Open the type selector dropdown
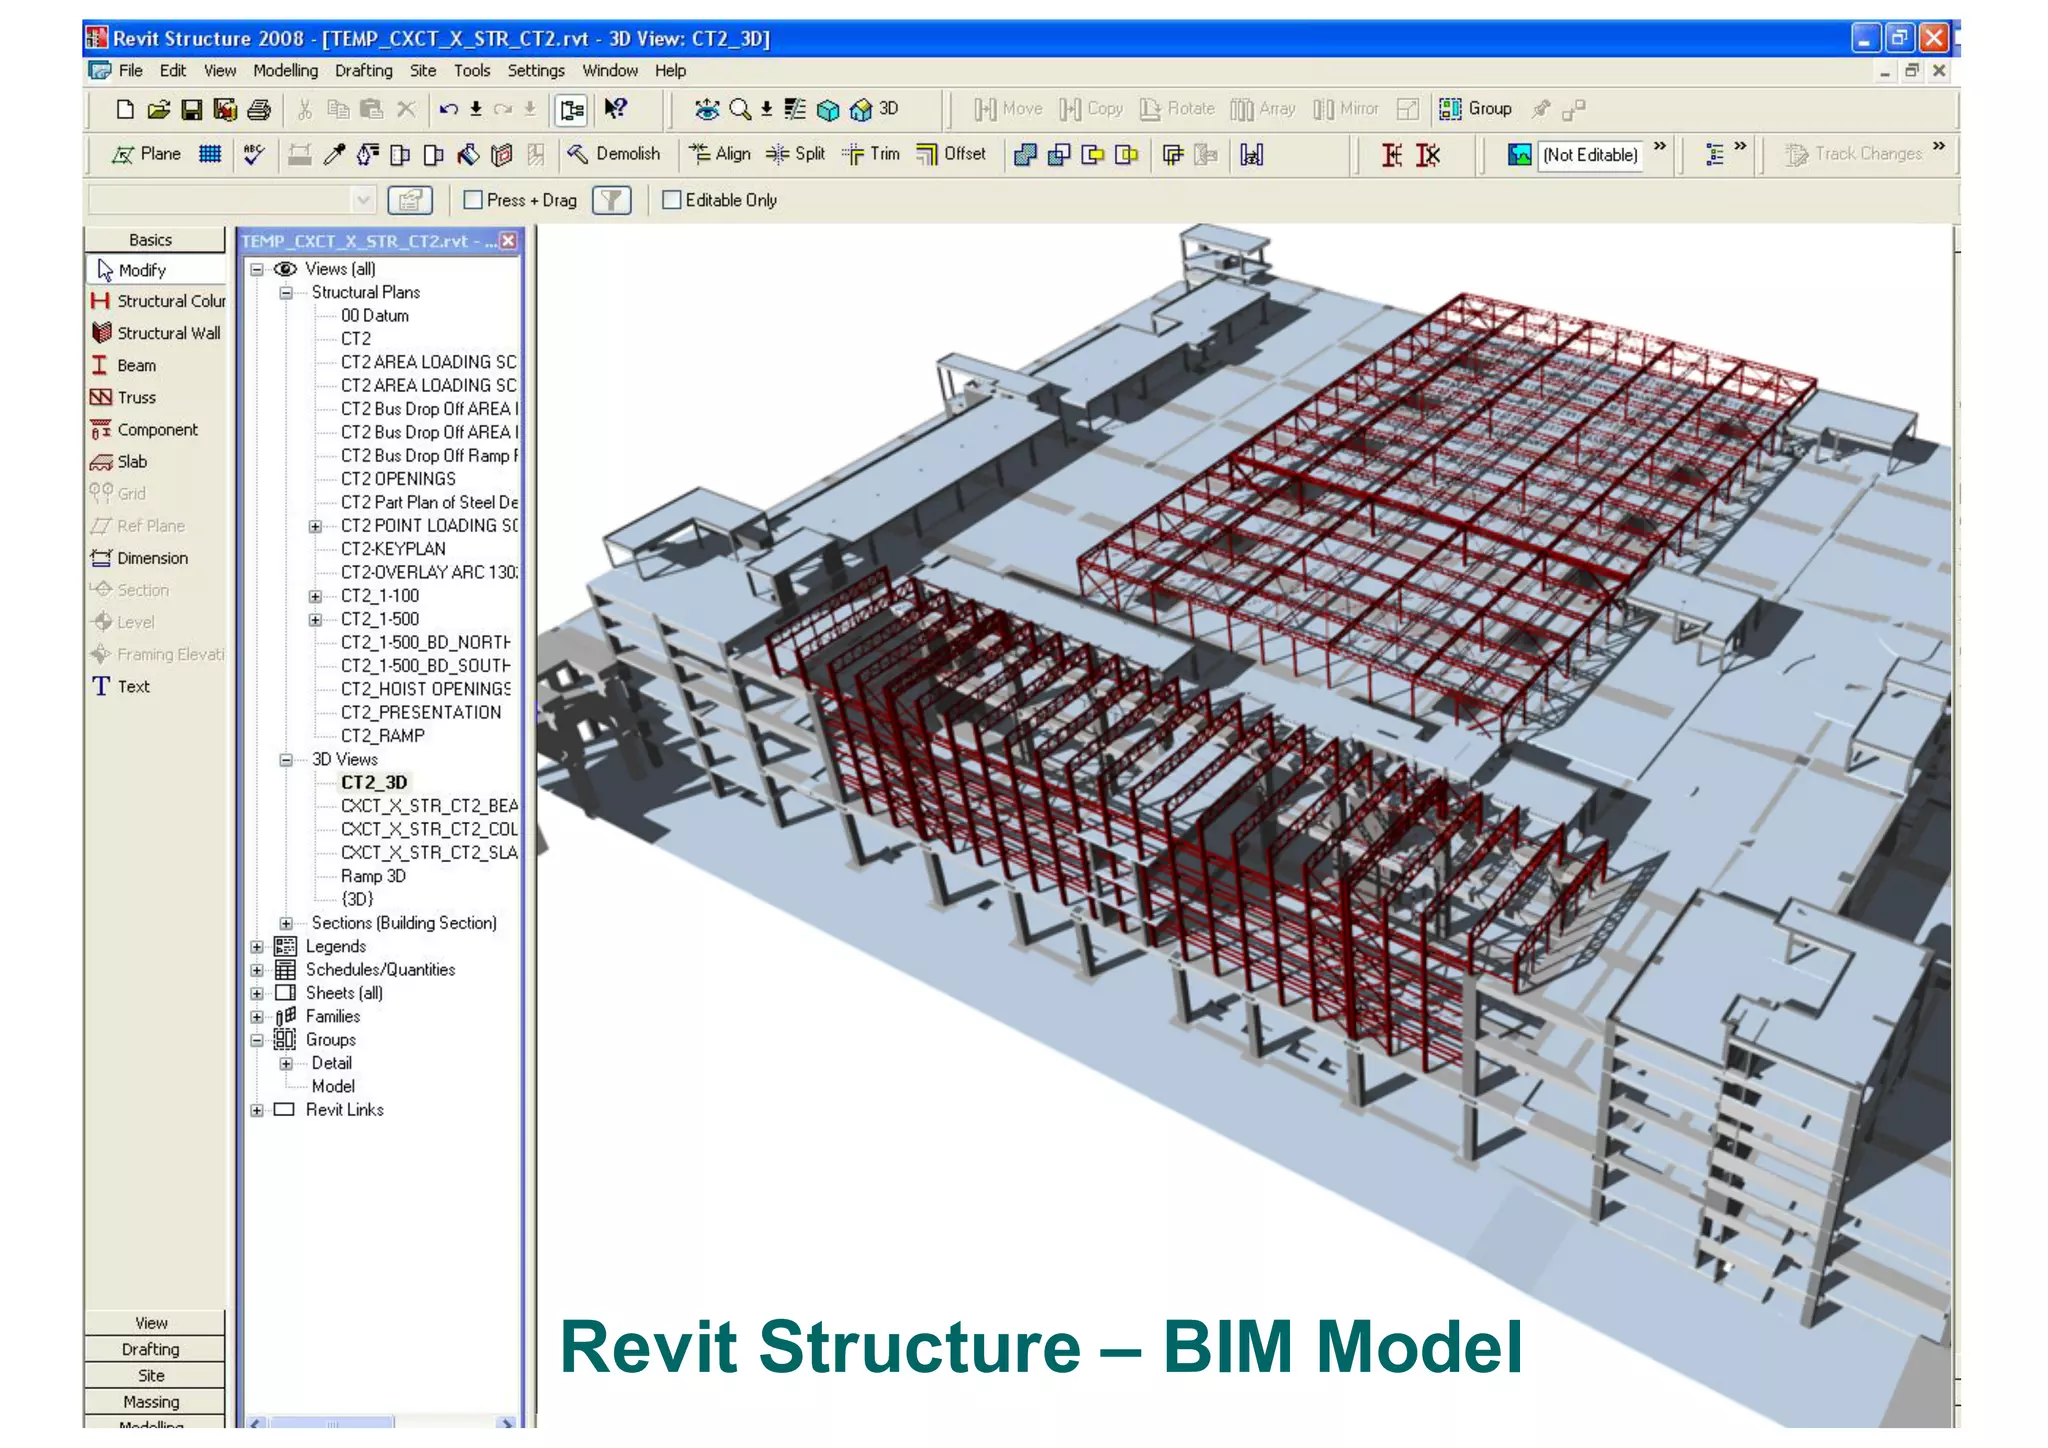2048x1448 pixels. (x=364, y=200)
